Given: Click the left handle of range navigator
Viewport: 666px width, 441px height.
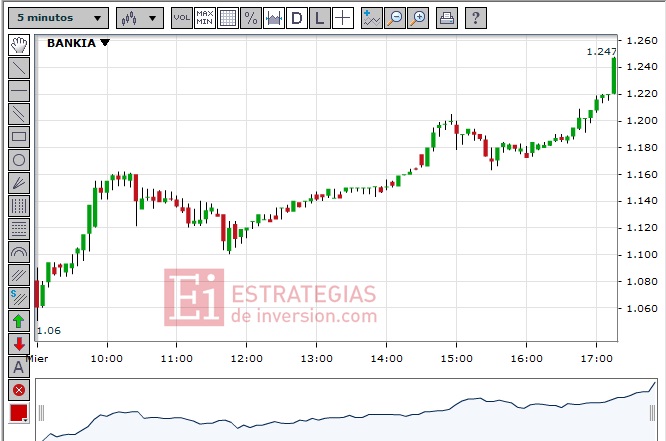Looking at the screenshot, I should 41,413.
